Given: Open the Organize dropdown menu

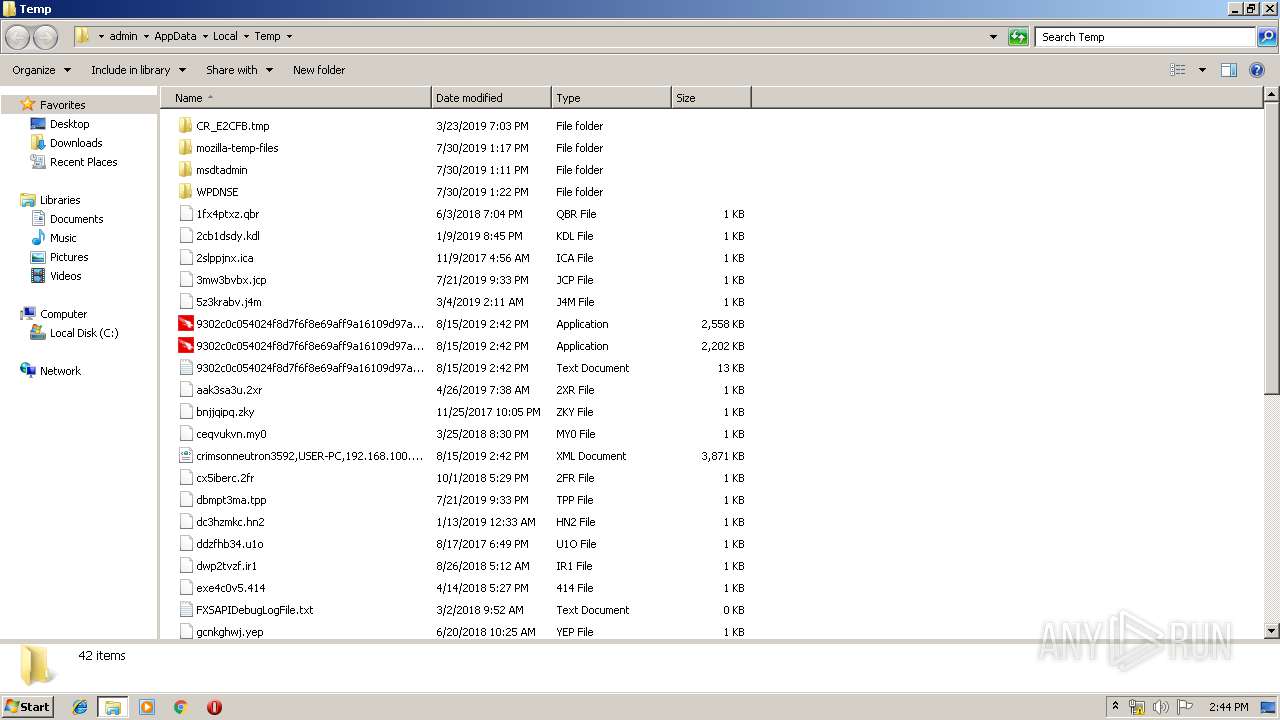Looking at the screenshot, I should point(41,70).
